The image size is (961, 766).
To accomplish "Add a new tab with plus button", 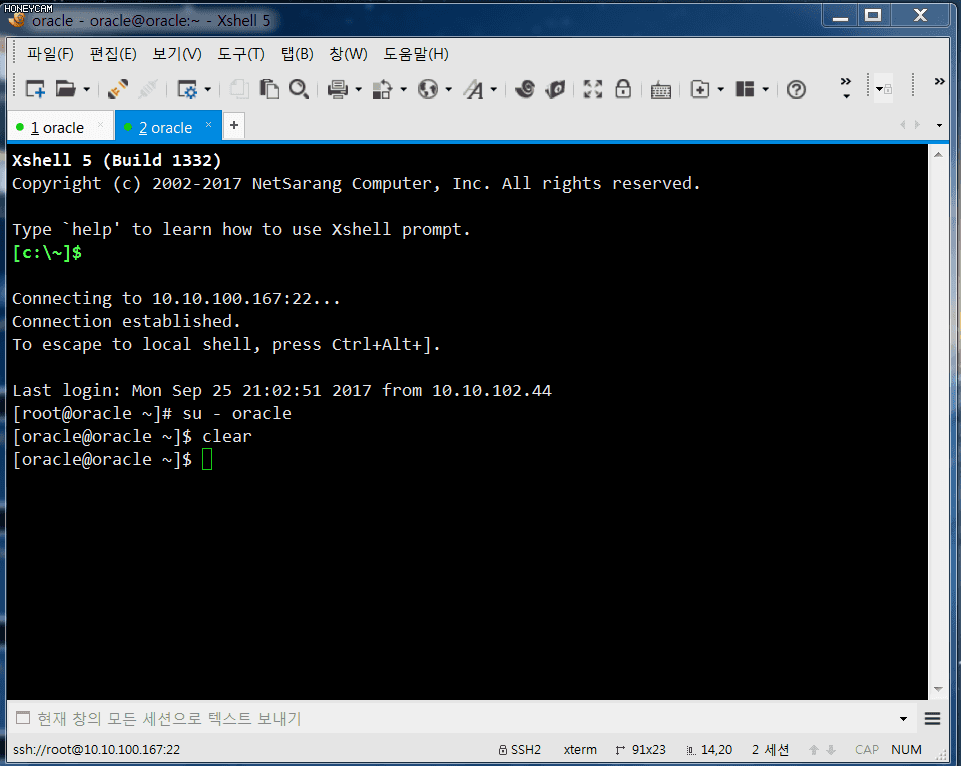I will coord(234,125).
